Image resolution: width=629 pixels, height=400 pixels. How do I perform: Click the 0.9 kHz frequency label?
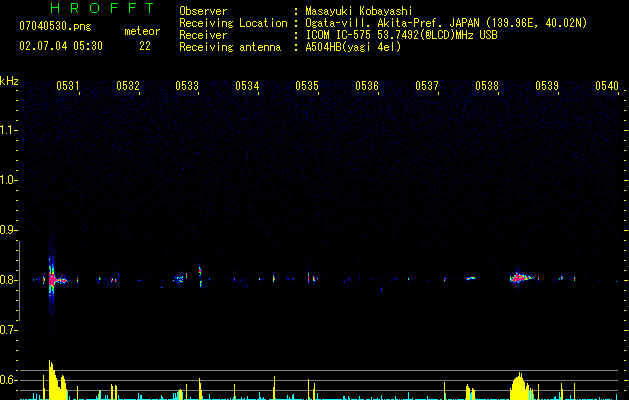[x=8, y=230]
